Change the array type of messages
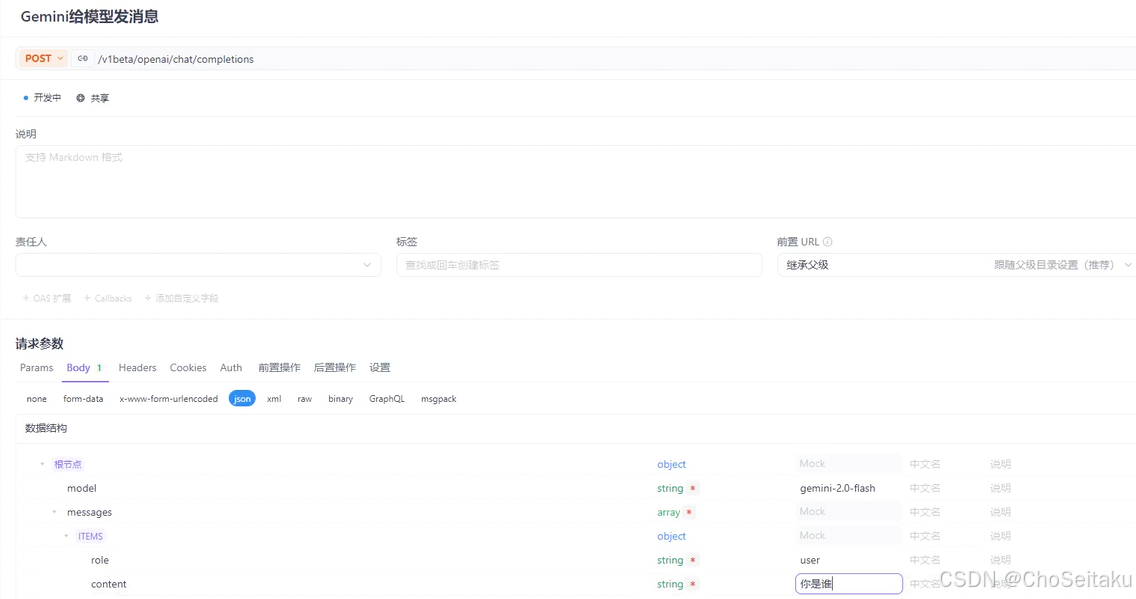The width and height of the screenshot is (1136, 599). (x=669, y=512)
